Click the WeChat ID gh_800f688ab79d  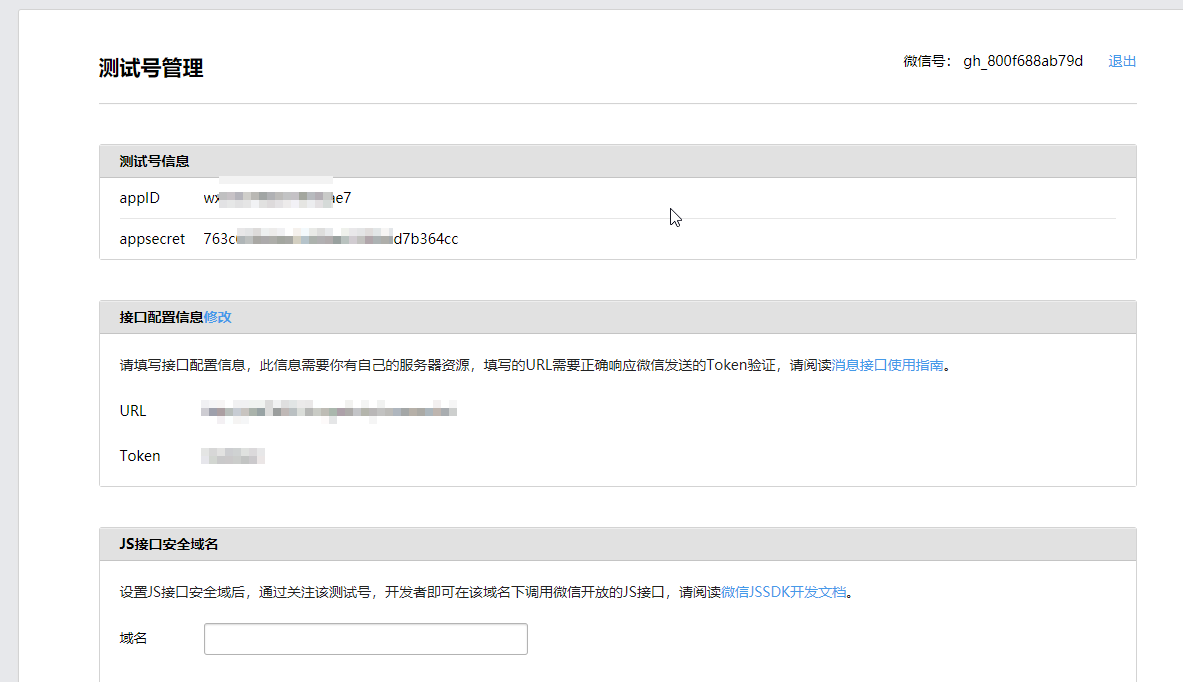[x=1021, y=60]
